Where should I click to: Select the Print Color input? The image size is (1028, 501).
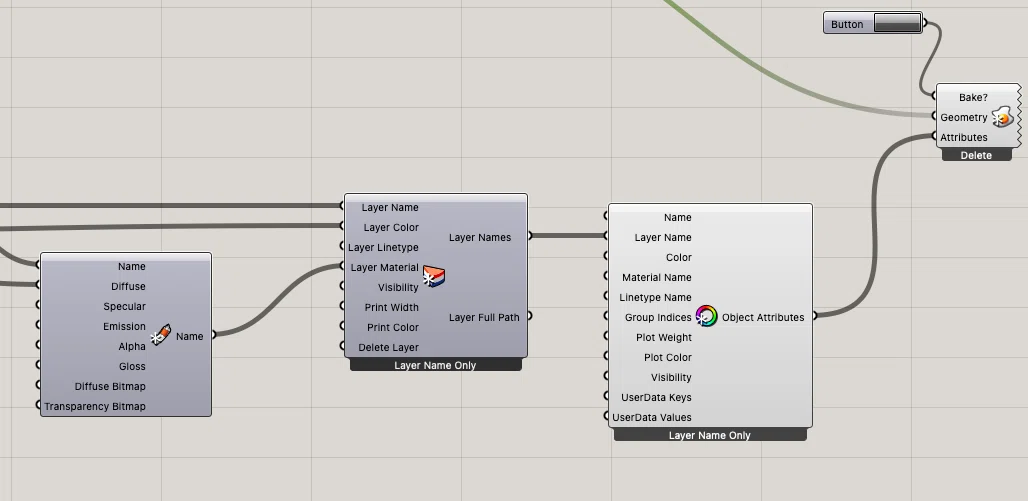pyautogui.click(x=392, y=327)
